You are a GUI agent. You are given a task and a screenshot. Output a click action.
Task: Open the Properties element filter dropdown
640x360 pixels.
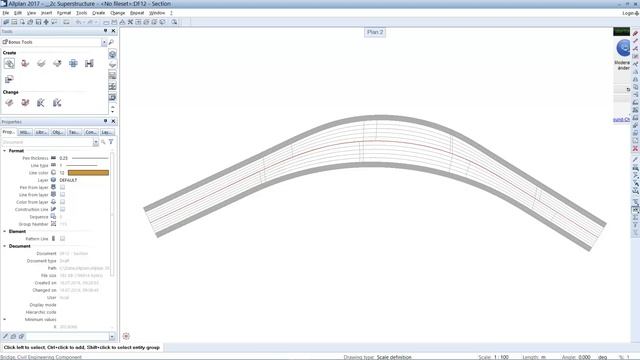point(96,142)
